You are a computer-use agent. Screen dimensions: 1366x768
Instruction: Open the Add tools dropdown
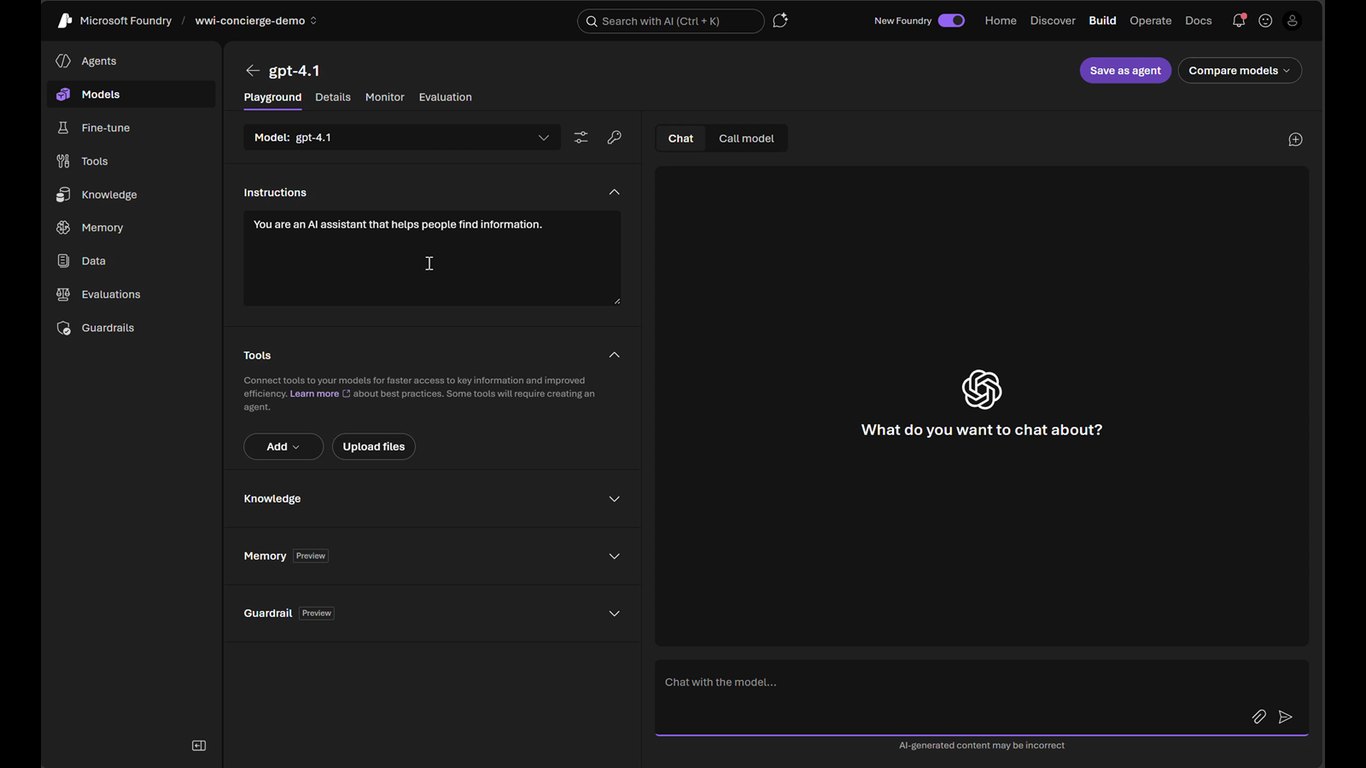pos(283,446)
